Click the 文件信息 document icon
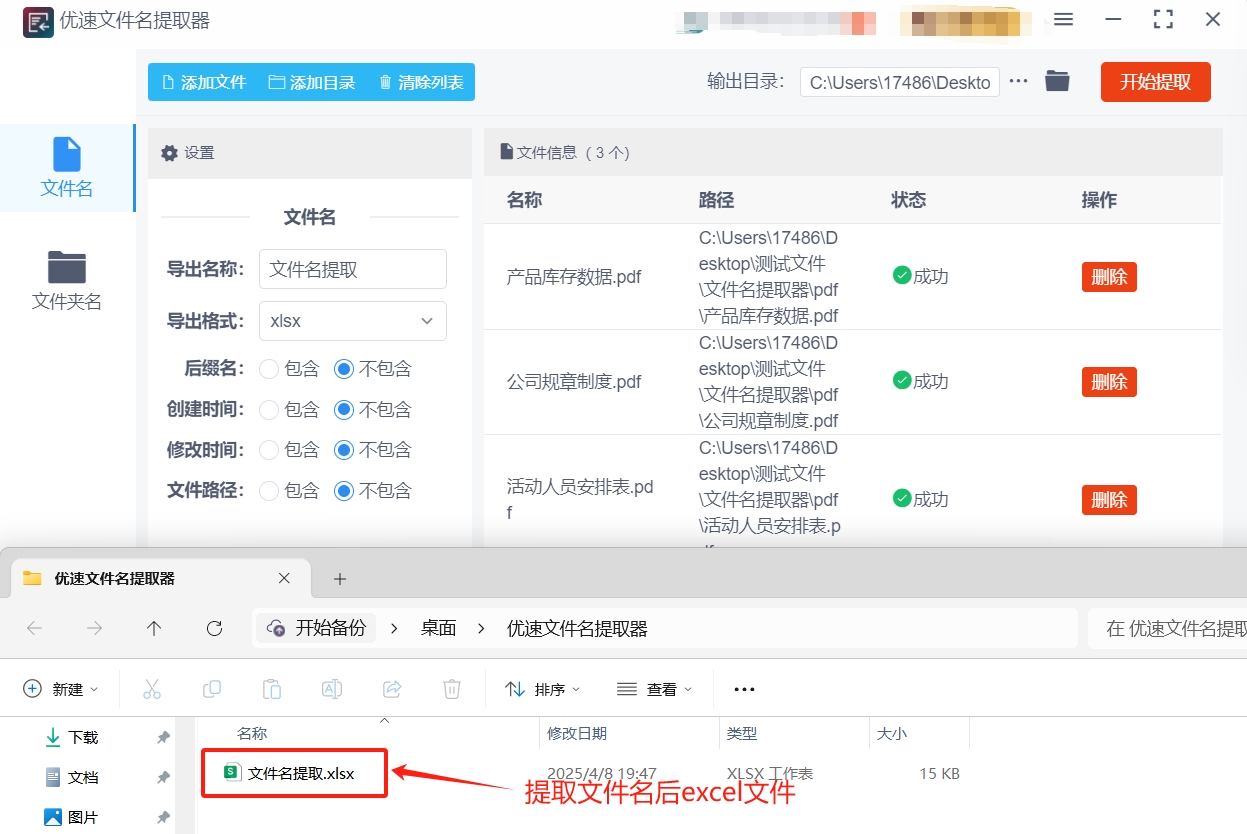The height and width of the screenshot is (834, 1247). pos(506,152)
